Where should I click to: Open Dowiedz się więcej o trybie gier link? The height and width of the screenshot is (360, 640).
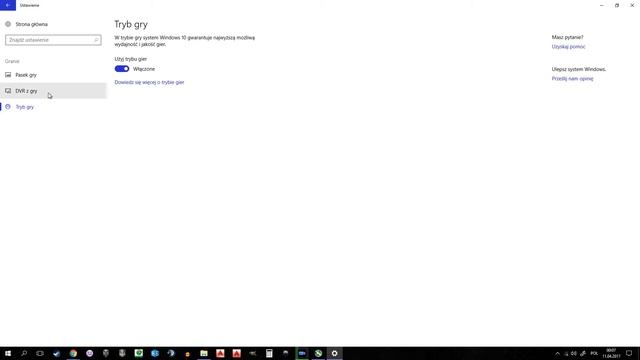click(x=149, y=82)
